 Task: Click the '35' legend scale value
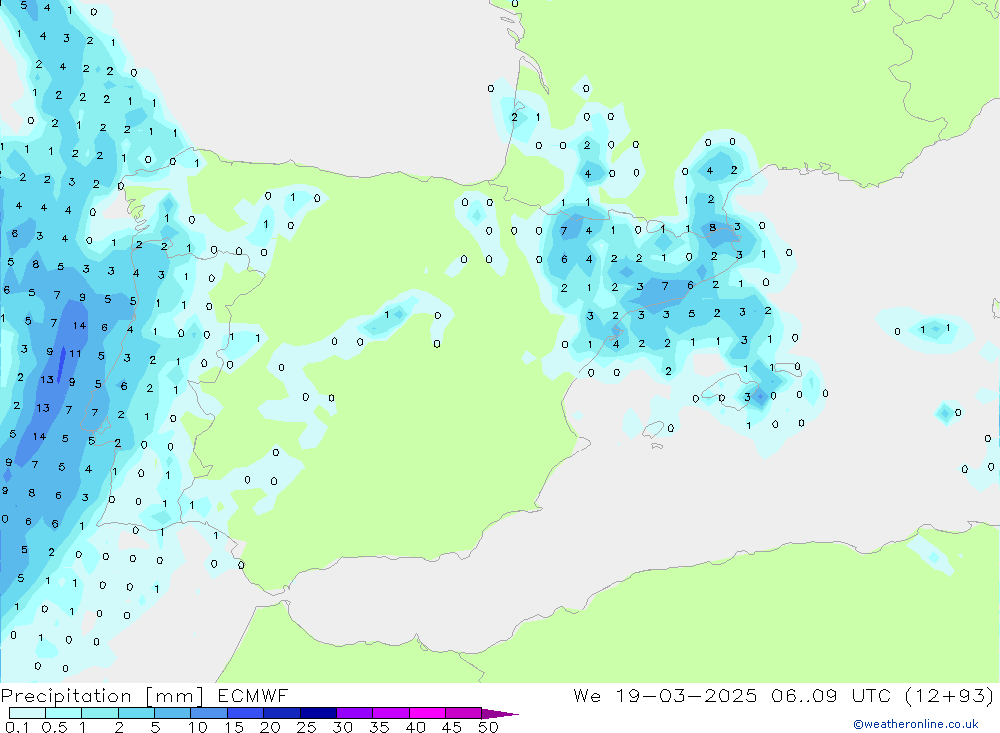(x=379, y=727)
